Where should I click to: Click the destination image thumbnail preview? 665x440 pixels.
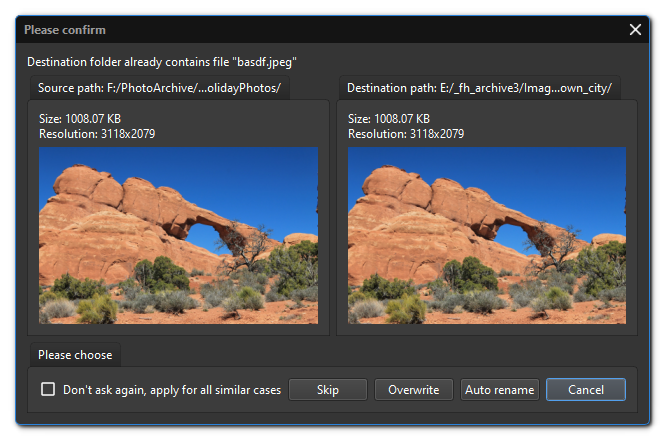(487, 235)
